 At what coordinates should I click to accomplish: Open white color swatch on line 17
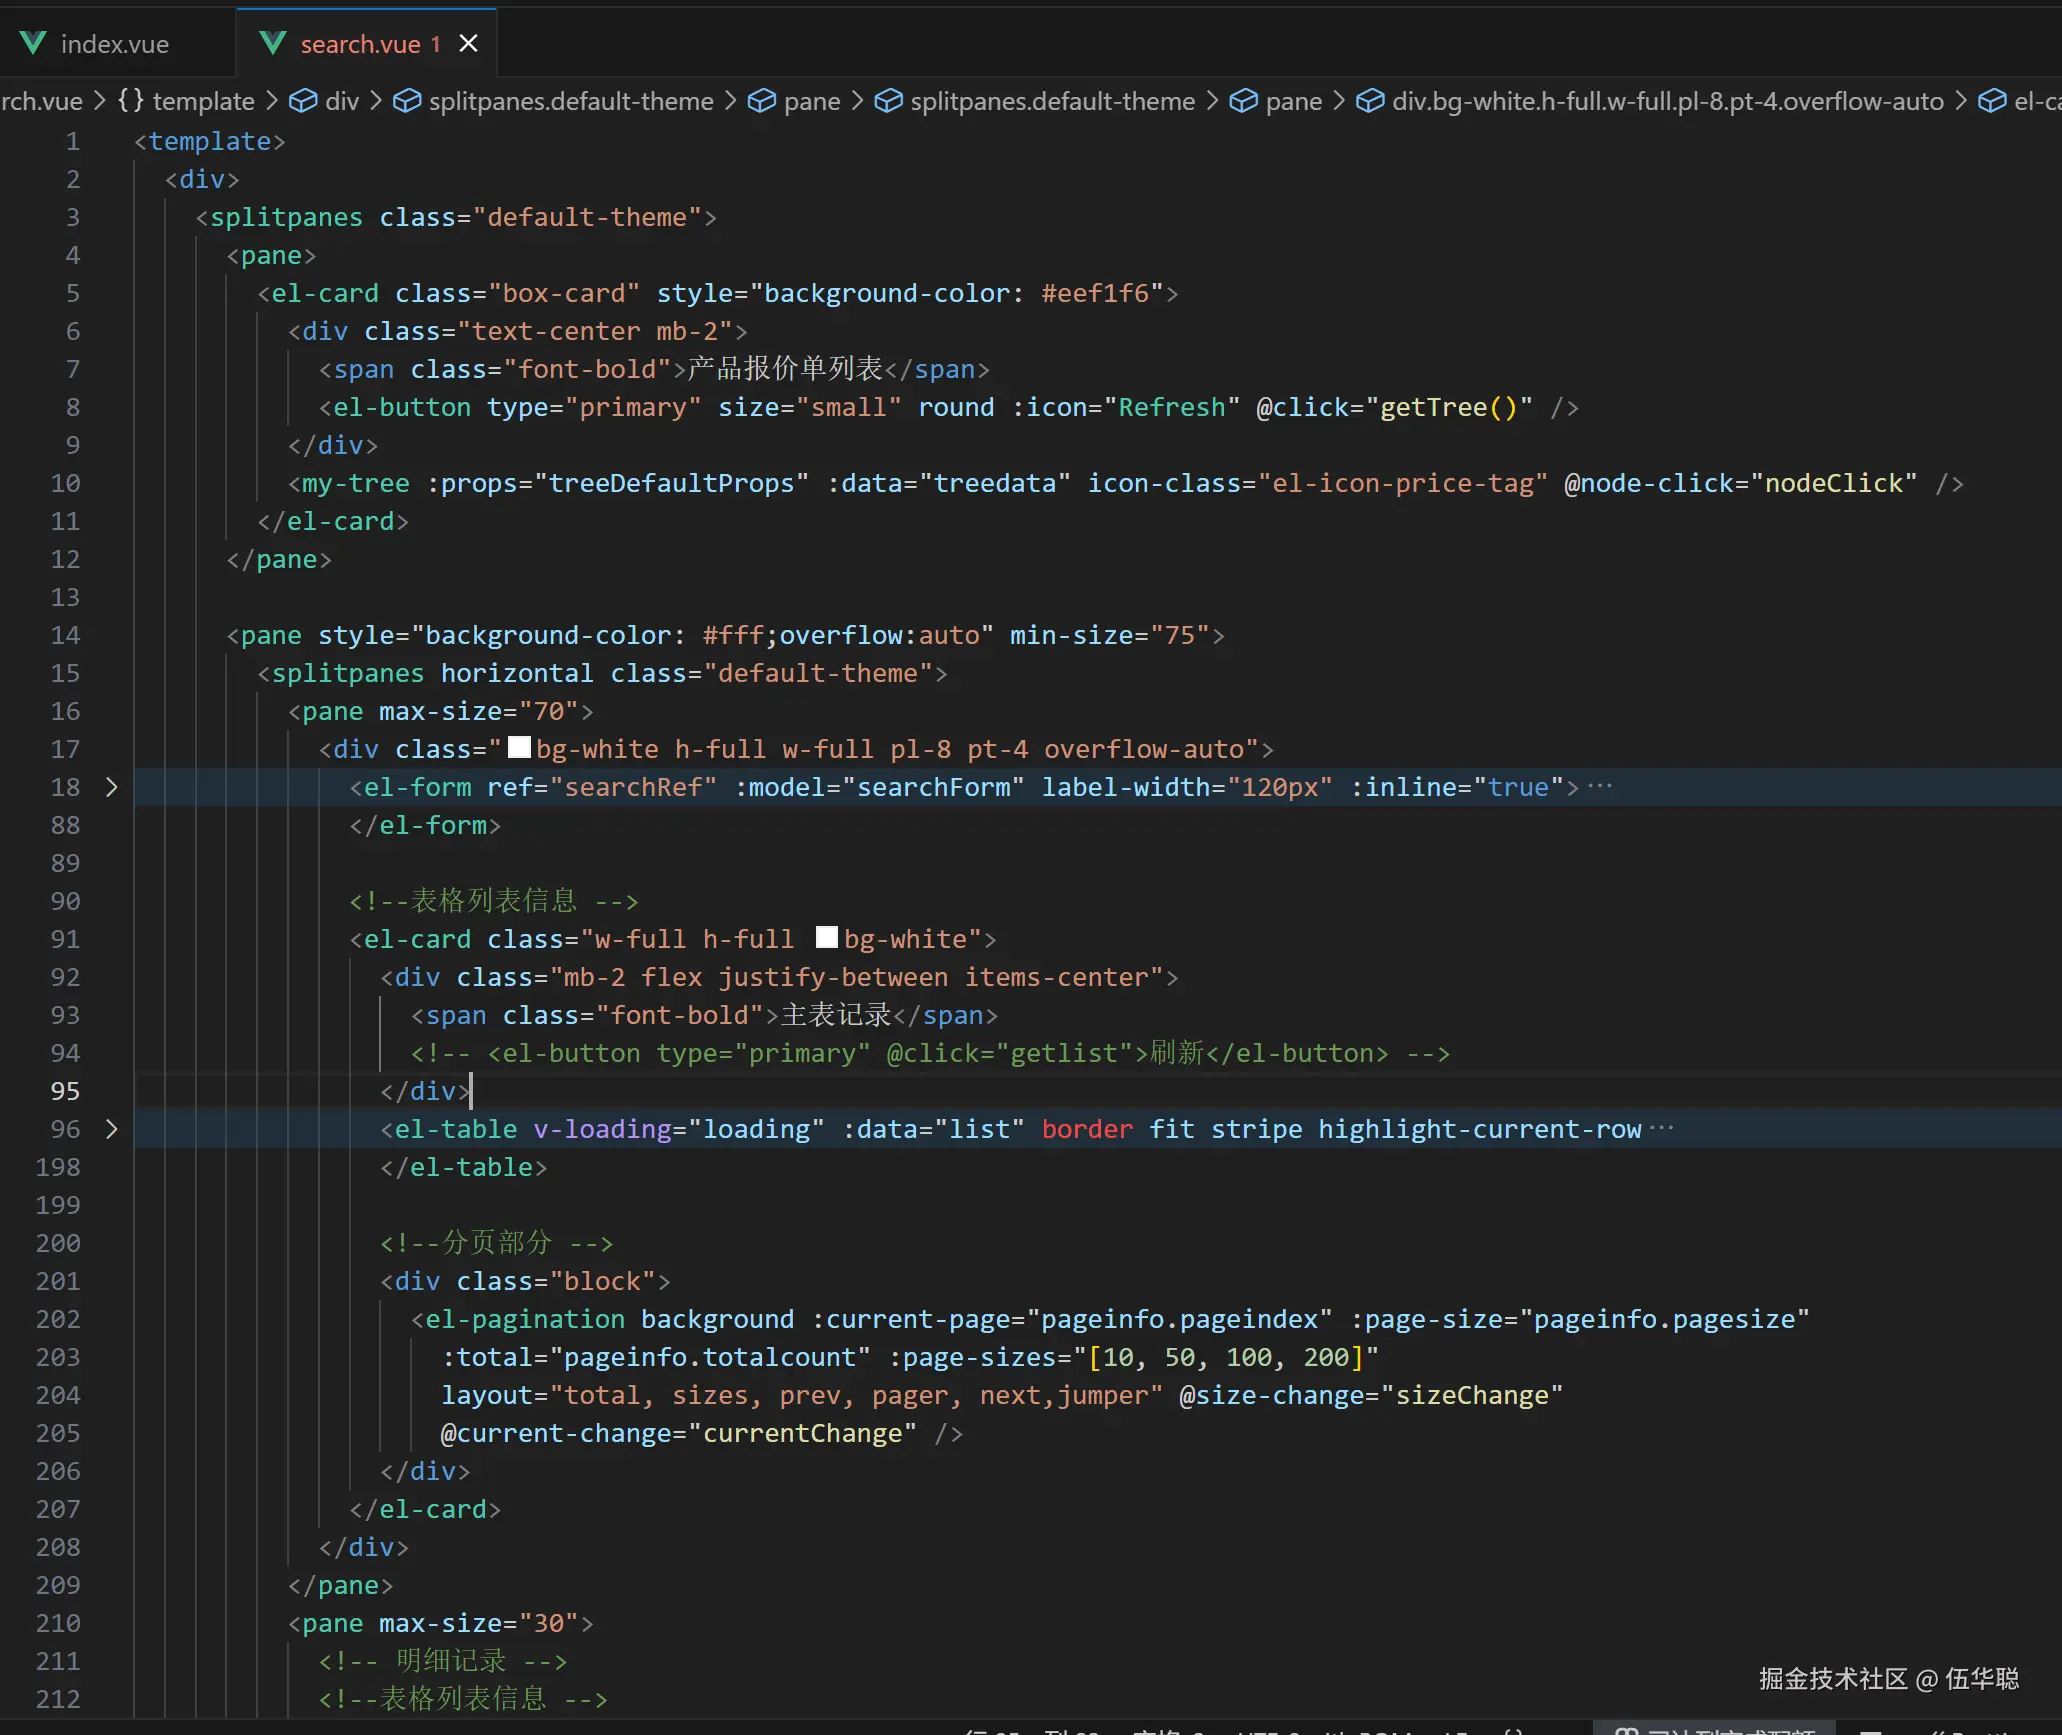(x=519, y=748)
